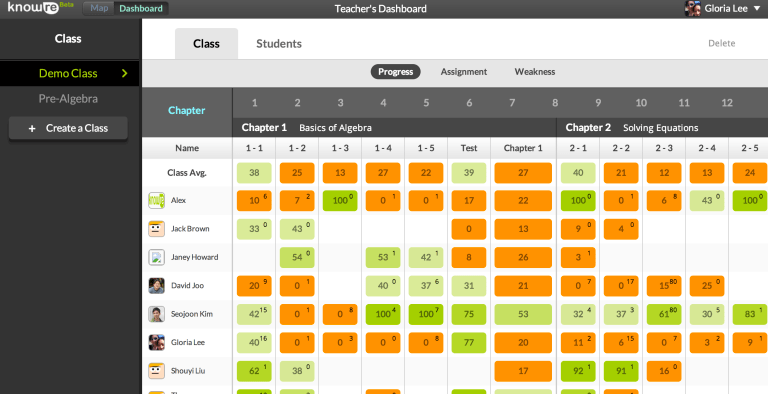Image resolution: width=768 pixels, height=394 pixels.
Task: Click the Chapter header label
Action: (x=187, y=110)
